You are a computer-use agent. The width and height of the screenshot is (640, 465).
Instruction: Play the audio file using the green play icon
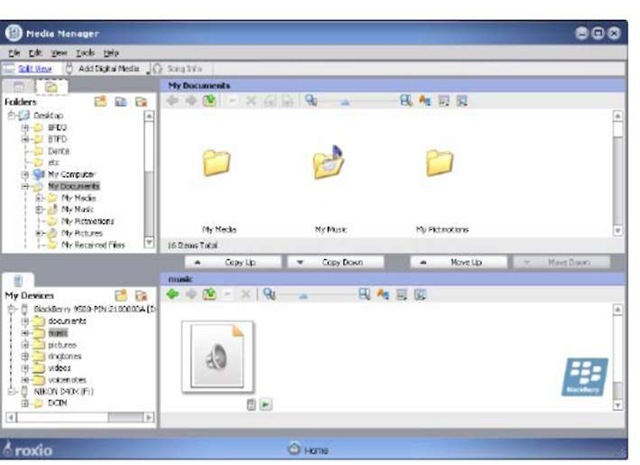click(x=266, y=404)
